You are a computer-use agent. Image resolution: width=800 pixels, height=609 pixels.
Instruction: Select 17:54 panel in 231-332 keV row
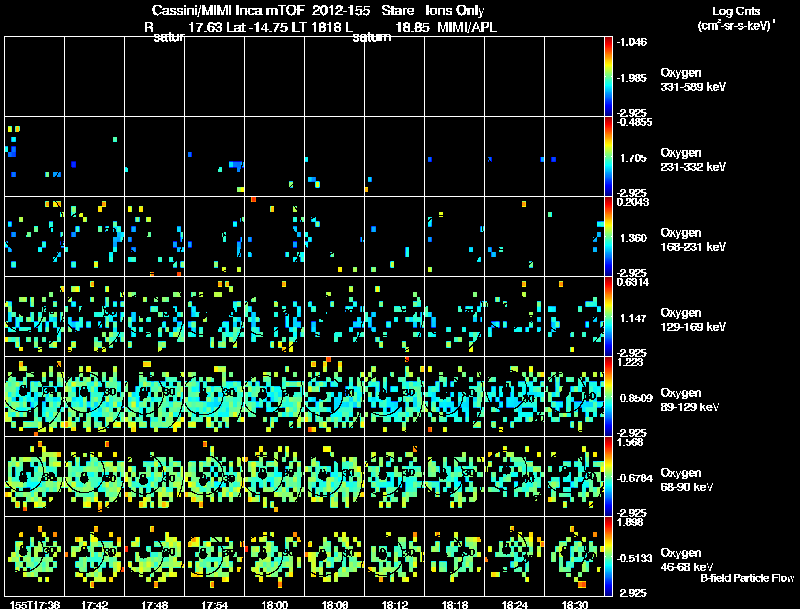[214, 157]
